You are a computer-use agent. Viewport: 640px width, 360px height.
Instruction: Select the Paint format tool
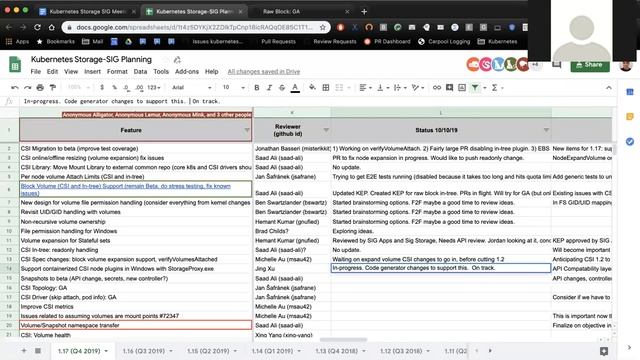pyautogui.click(x=53, y=88)
